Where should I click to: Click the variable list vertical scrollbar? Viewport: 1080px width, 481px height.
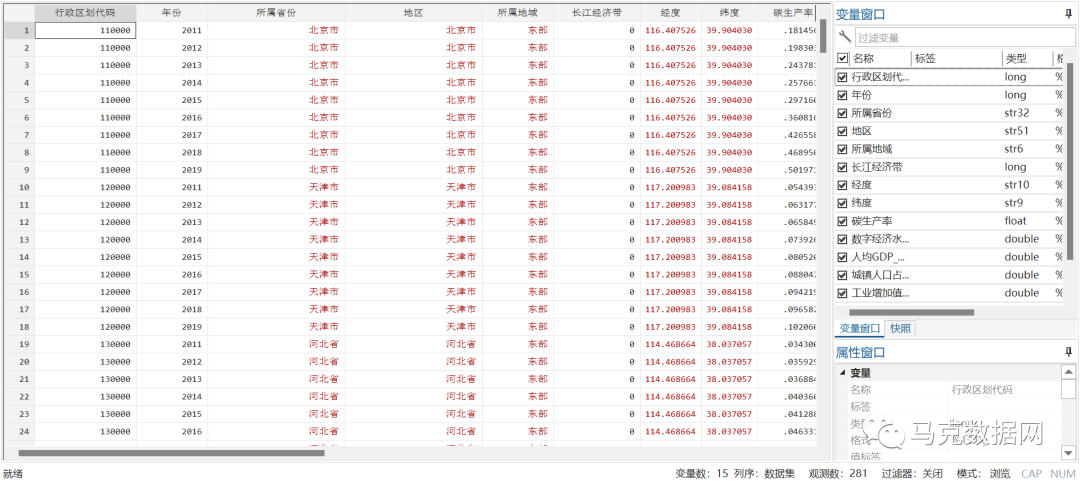pos(1070,162)
